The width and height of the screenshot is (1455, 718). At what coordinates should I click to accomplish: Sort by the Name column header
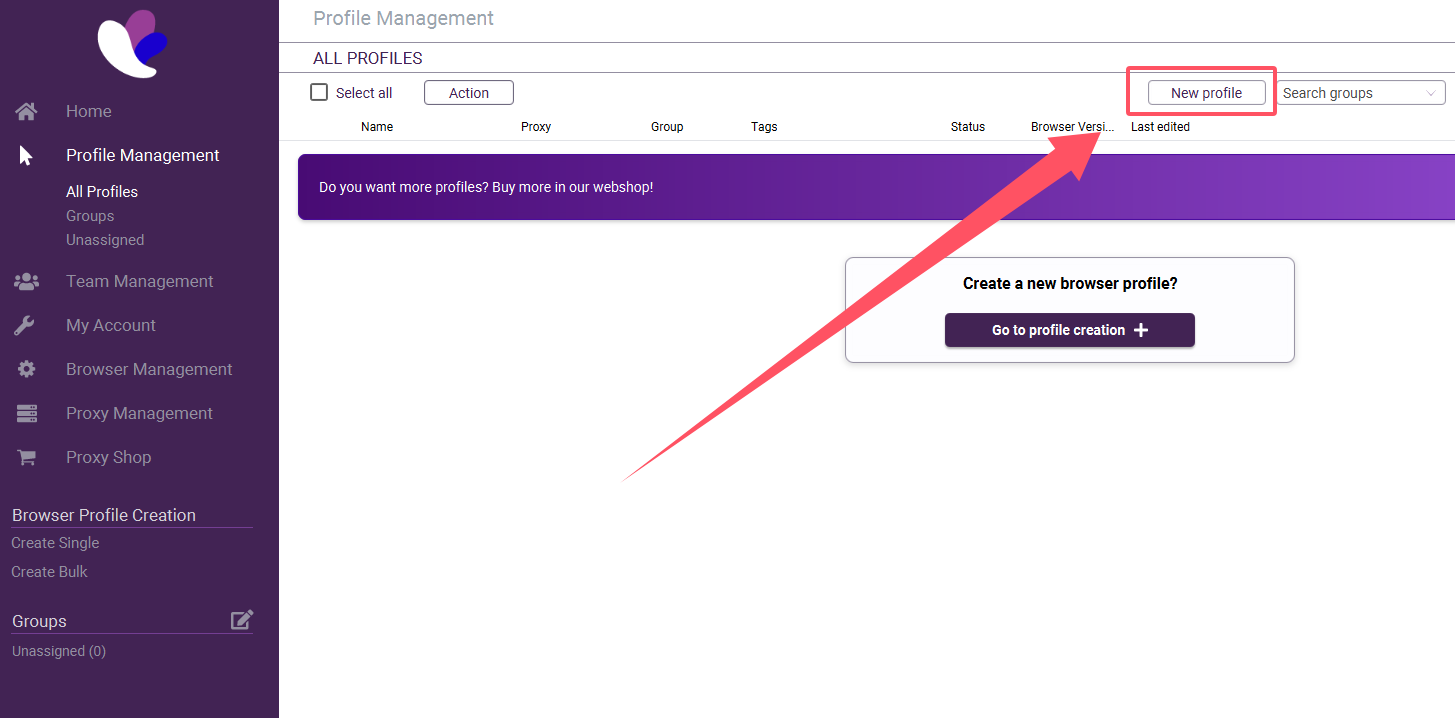377,127
